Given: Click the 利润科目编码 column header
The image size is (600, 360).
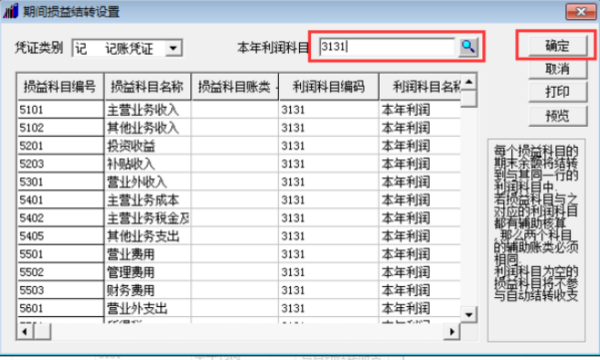Looking at the screenshot, I should 329,87.
